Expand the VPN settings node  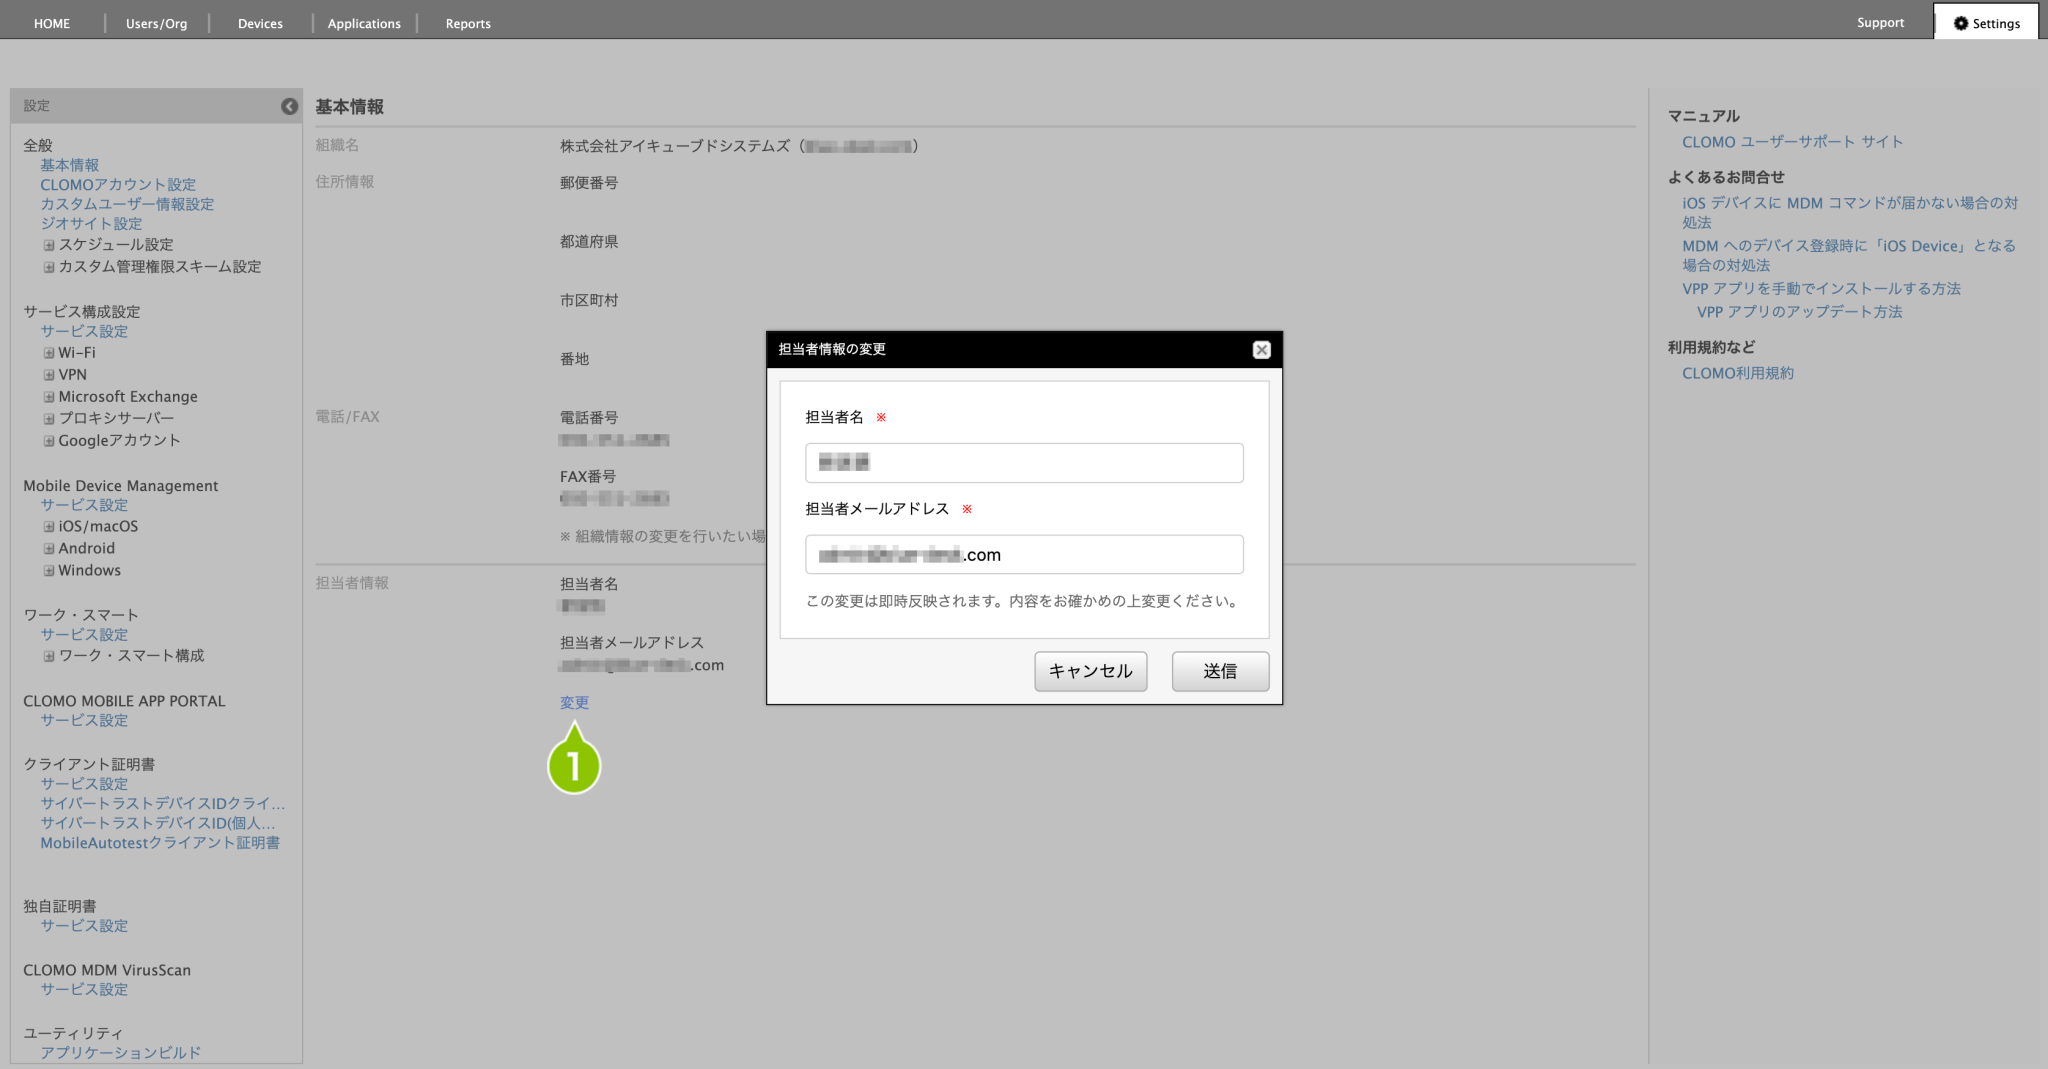pos(48,375)
